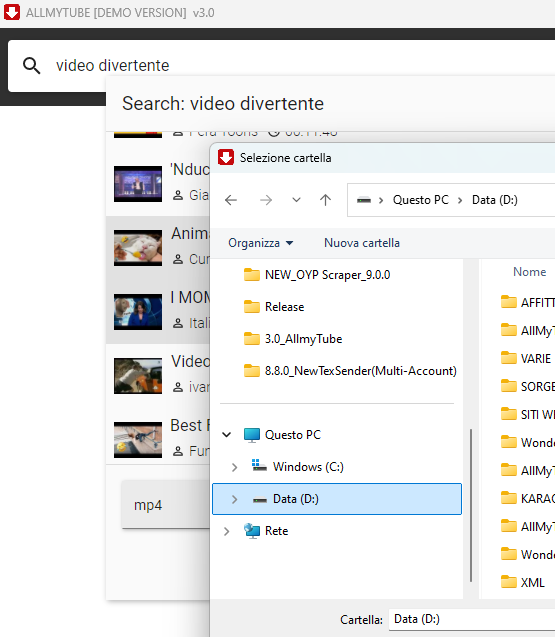The height and width of the screenshot is (637, 555).
Task: Click the drive icon in address bar
Action: (364, 200)
